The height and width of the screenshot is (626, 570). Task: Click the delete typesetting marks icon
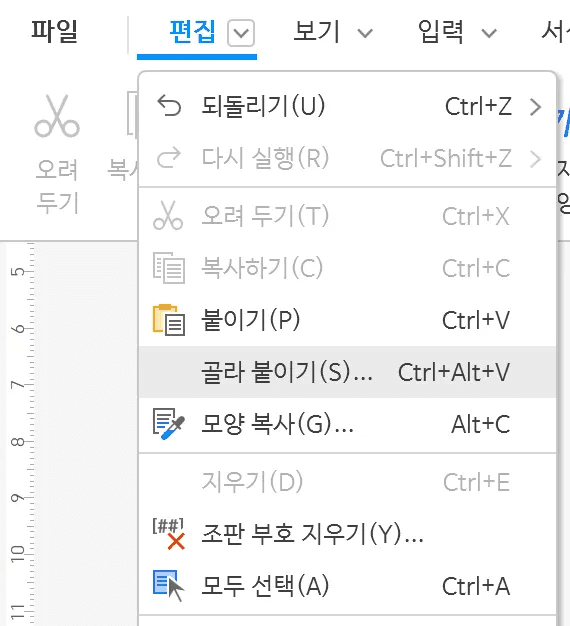tap(169, 534)
